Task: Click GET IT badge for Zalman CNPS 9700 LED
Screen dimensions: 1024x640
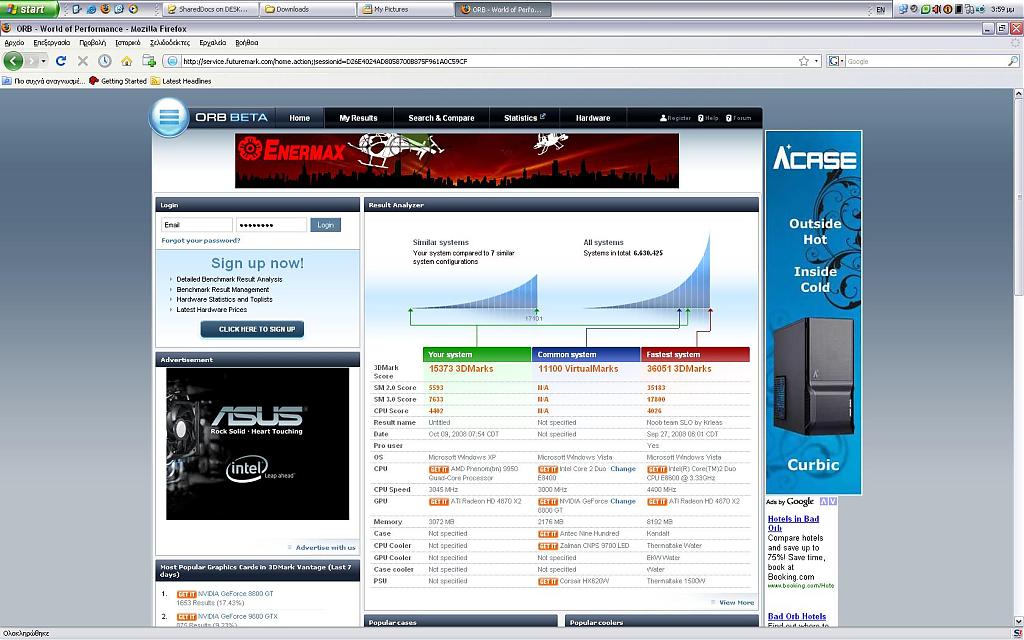Action: (x=547, y=546)
